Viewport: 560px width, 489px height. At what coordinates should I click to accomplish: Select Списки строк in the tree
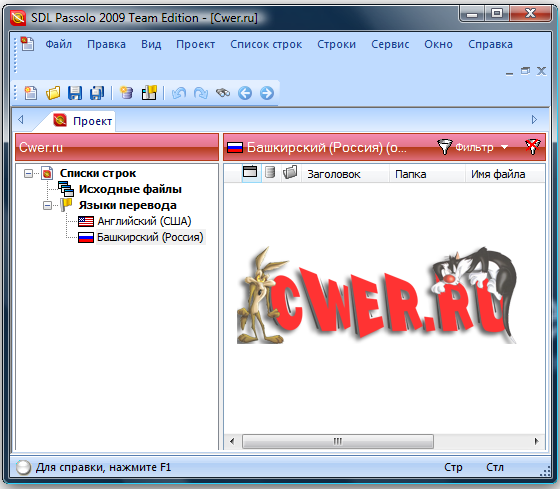(98, 173)
